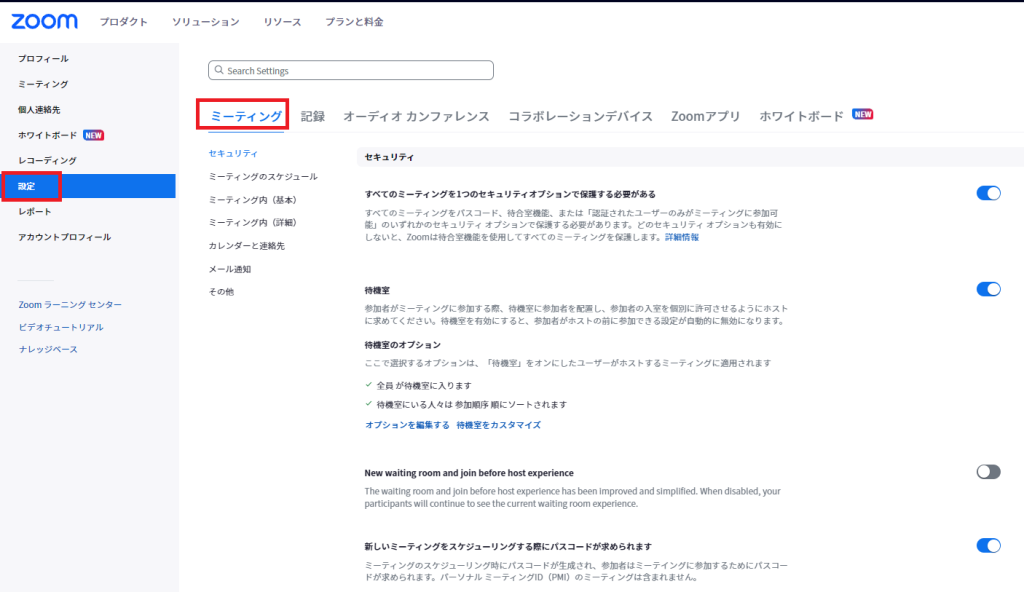1024x592 pixels.
Task: Open 個人連絡先 in the sidebar
Action: point(39,110)
